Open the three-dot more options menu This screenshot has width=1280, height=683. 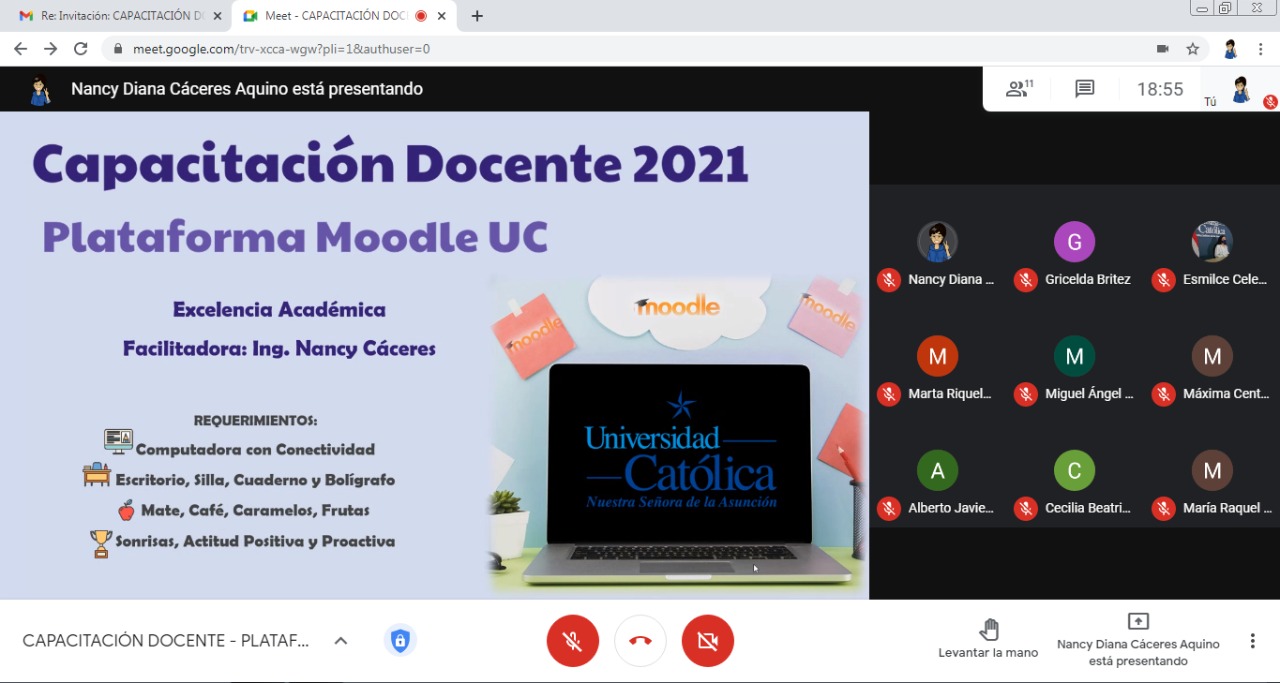pyautogui.click(x=1252, y=641)
